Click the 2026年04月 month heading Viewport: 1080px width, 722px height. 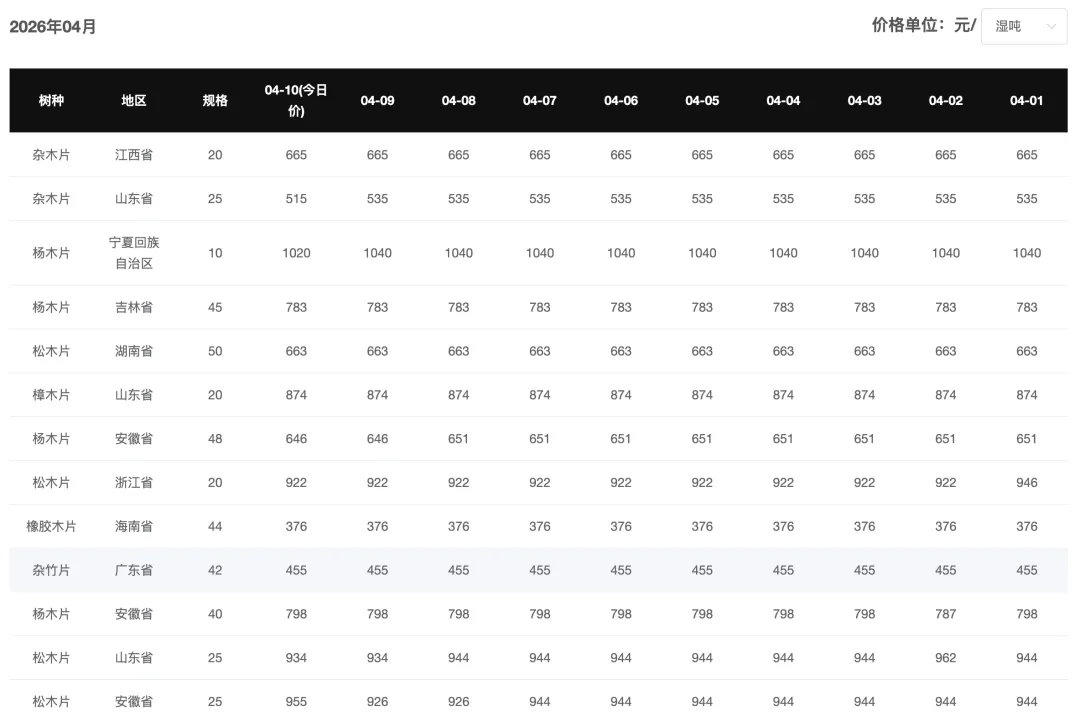pyautogui.click(x=53, y=27)
